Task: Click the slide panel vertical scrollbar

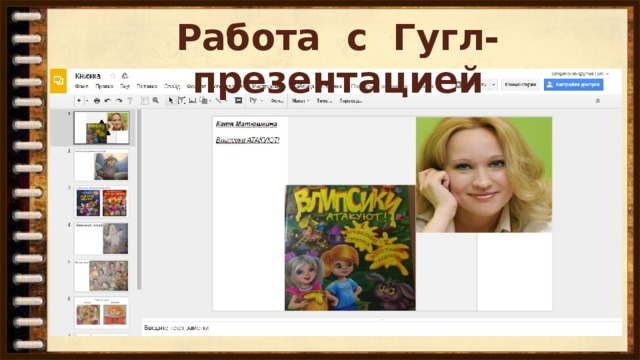Action: coord(139,199)
